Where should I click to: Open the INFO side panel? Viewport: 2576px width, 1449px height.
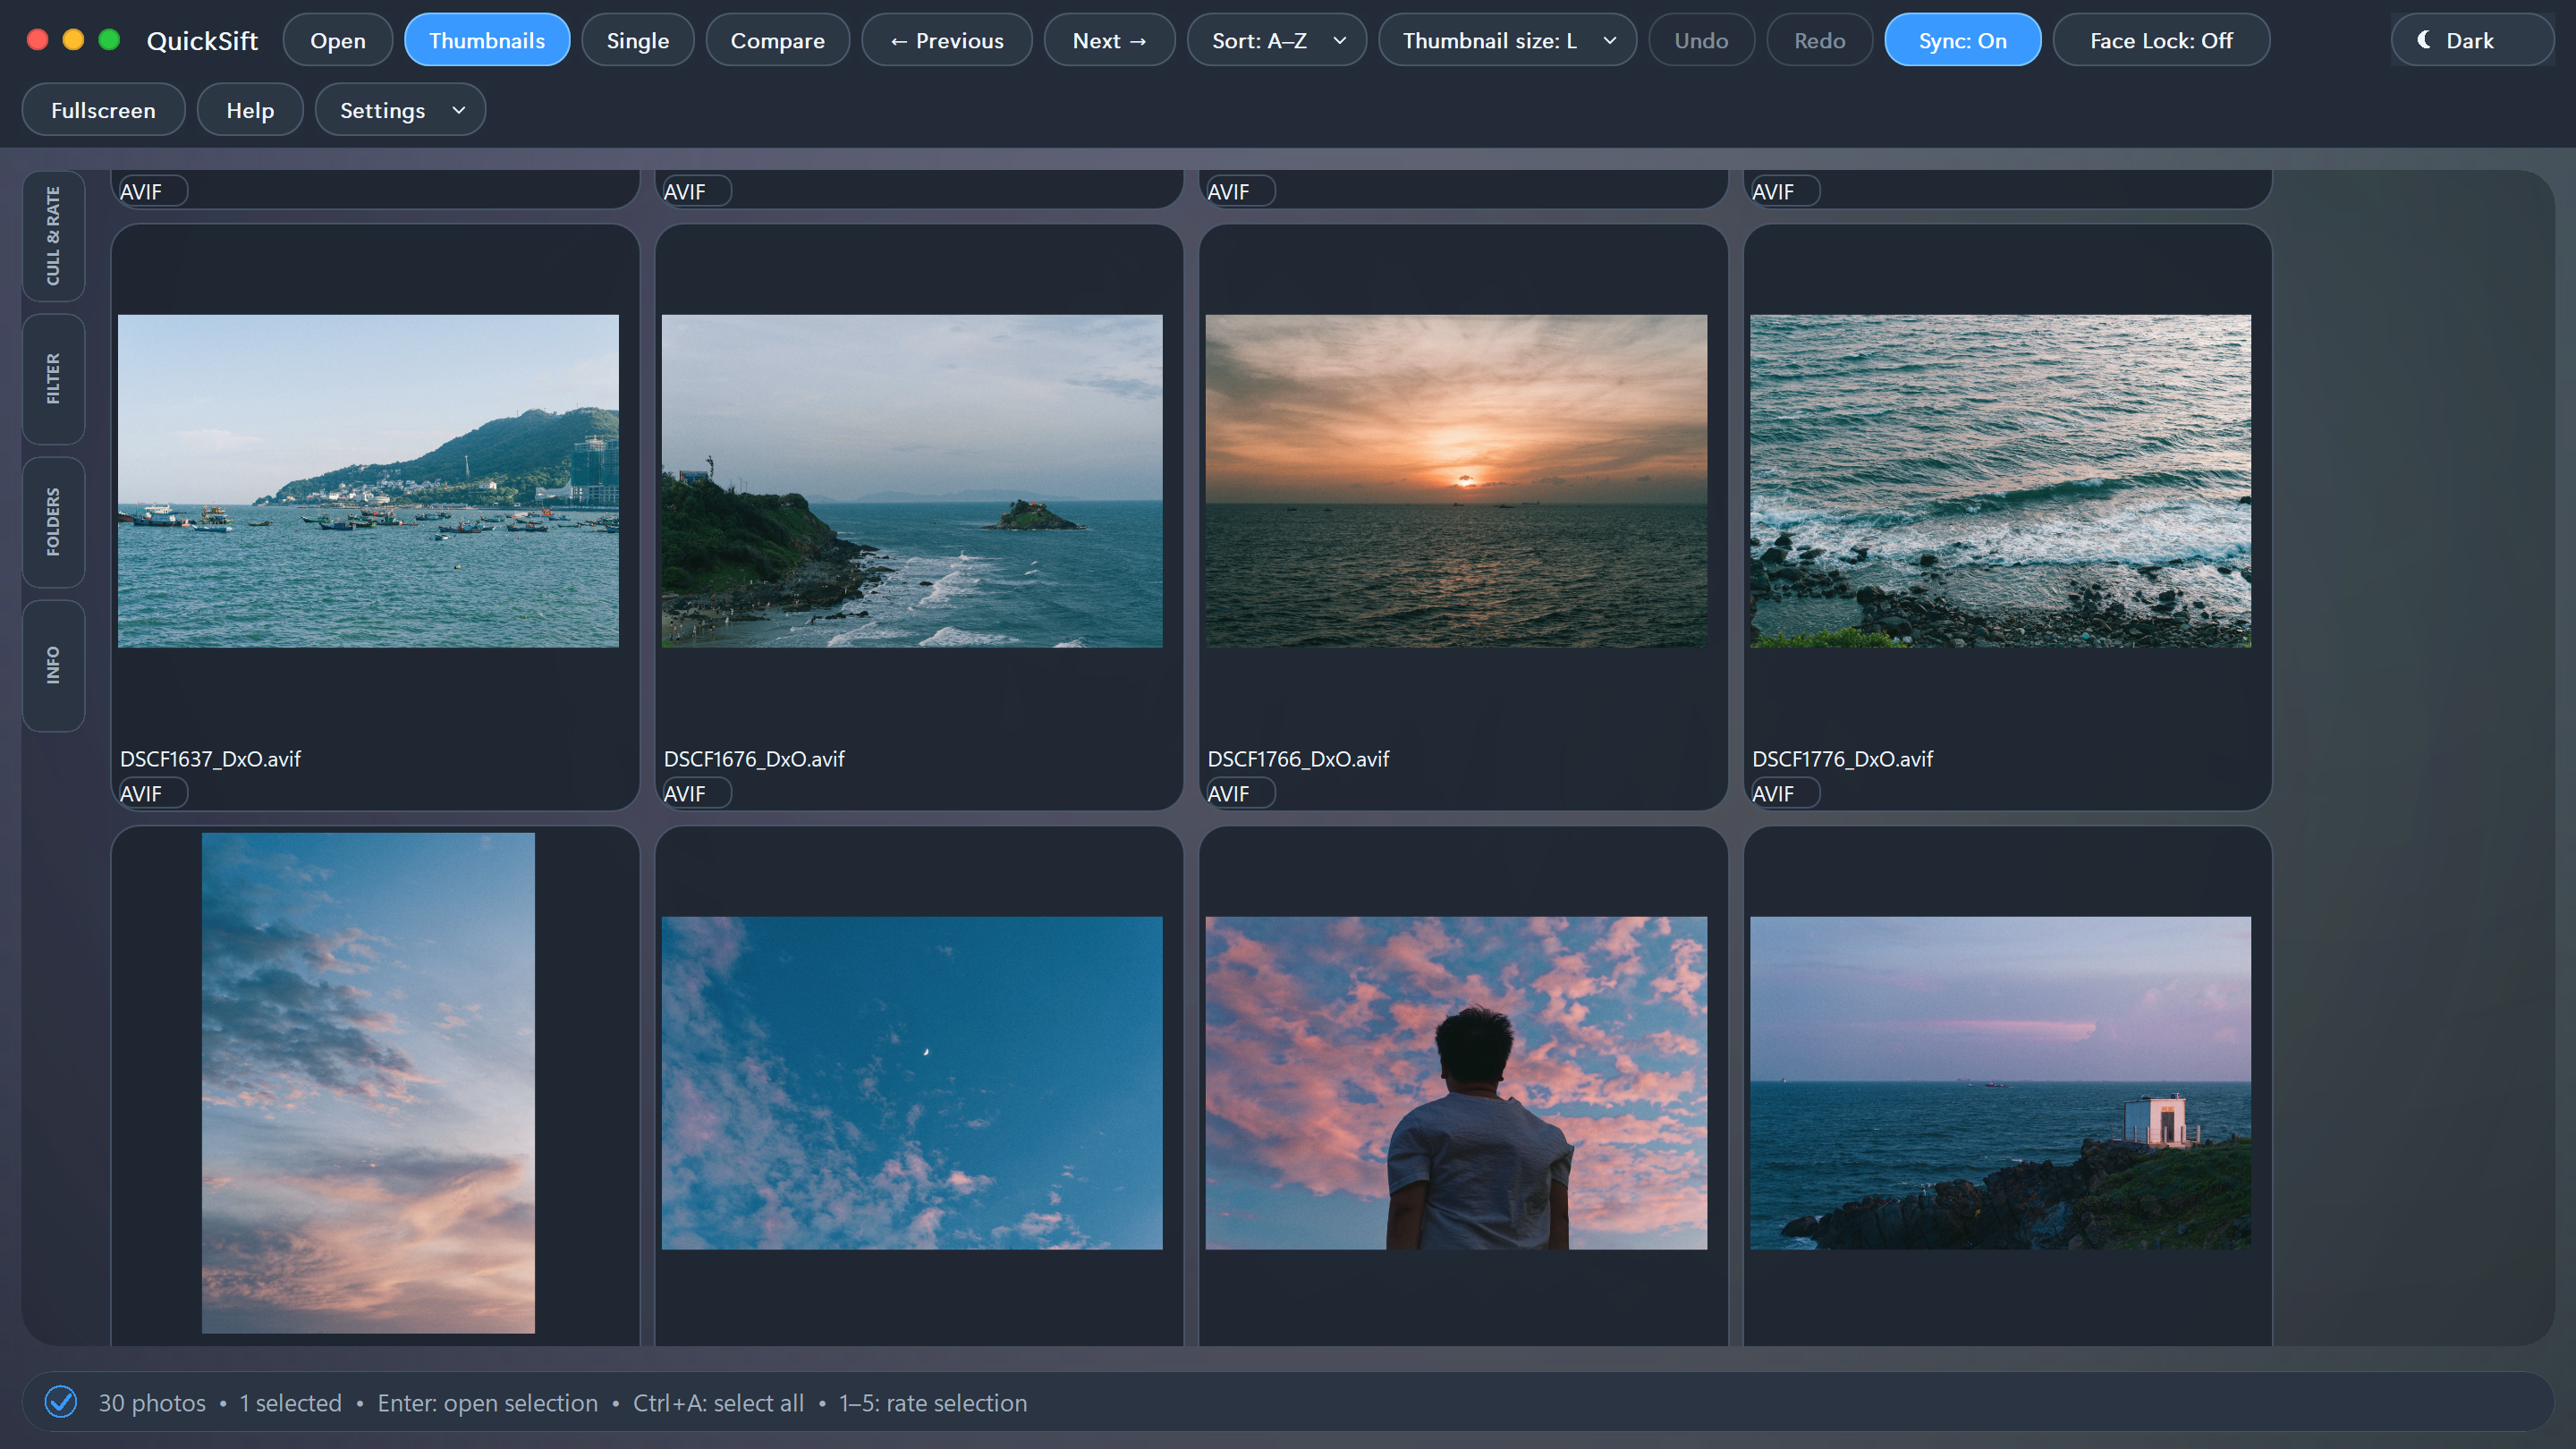(x=53, y=665)
